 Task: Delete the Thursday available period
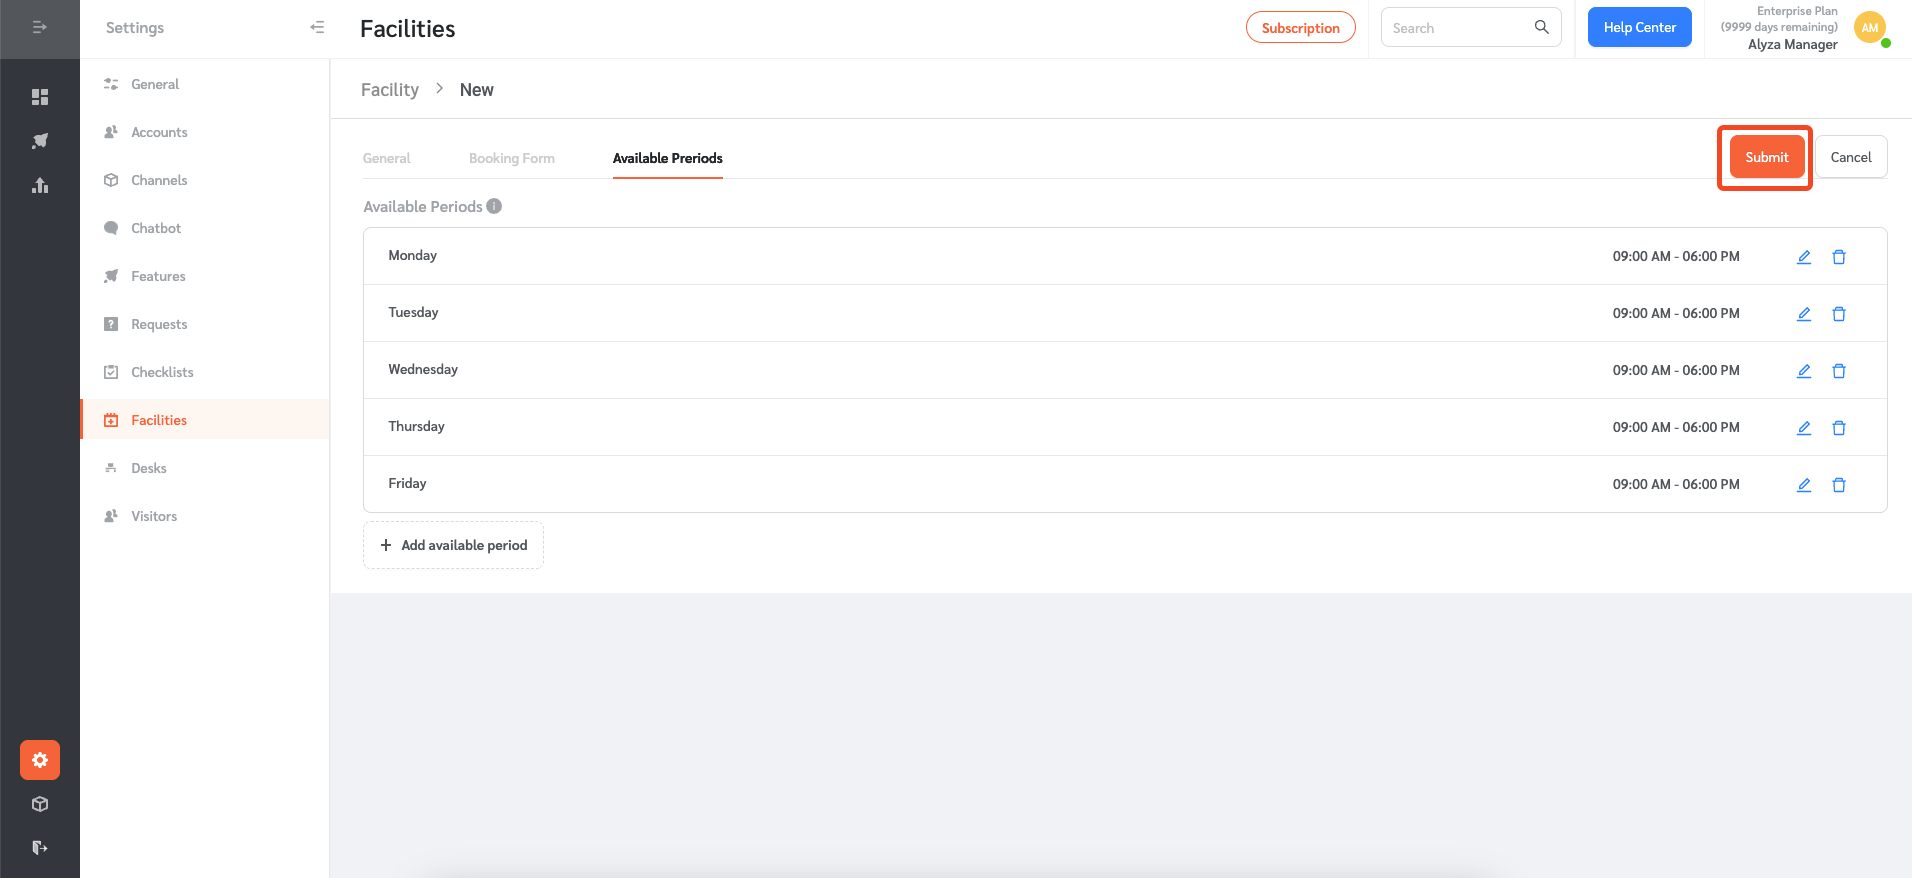(1839, 428)
